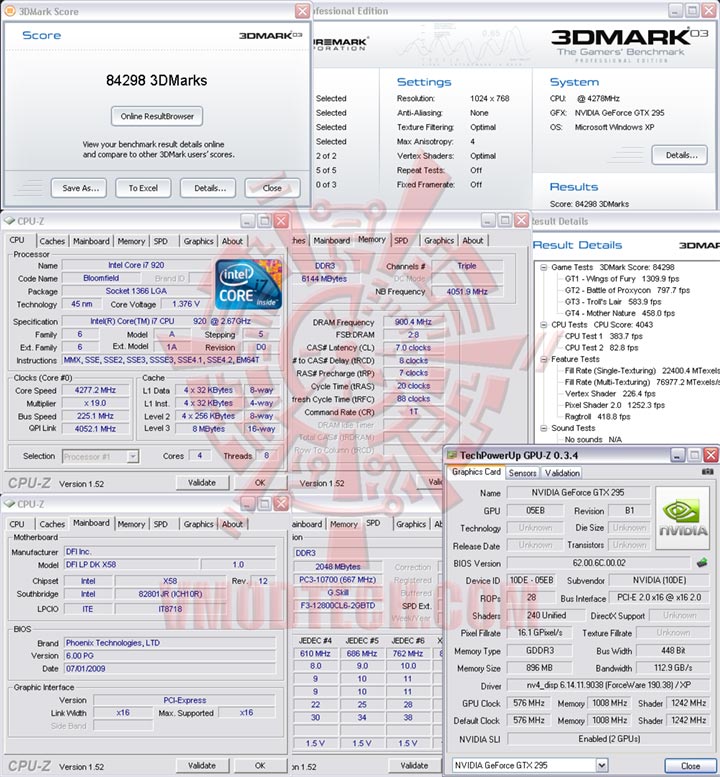Click the GPU-Z Name field value
The height and width of the screenshot is (777, 720).
pos(578,493)
